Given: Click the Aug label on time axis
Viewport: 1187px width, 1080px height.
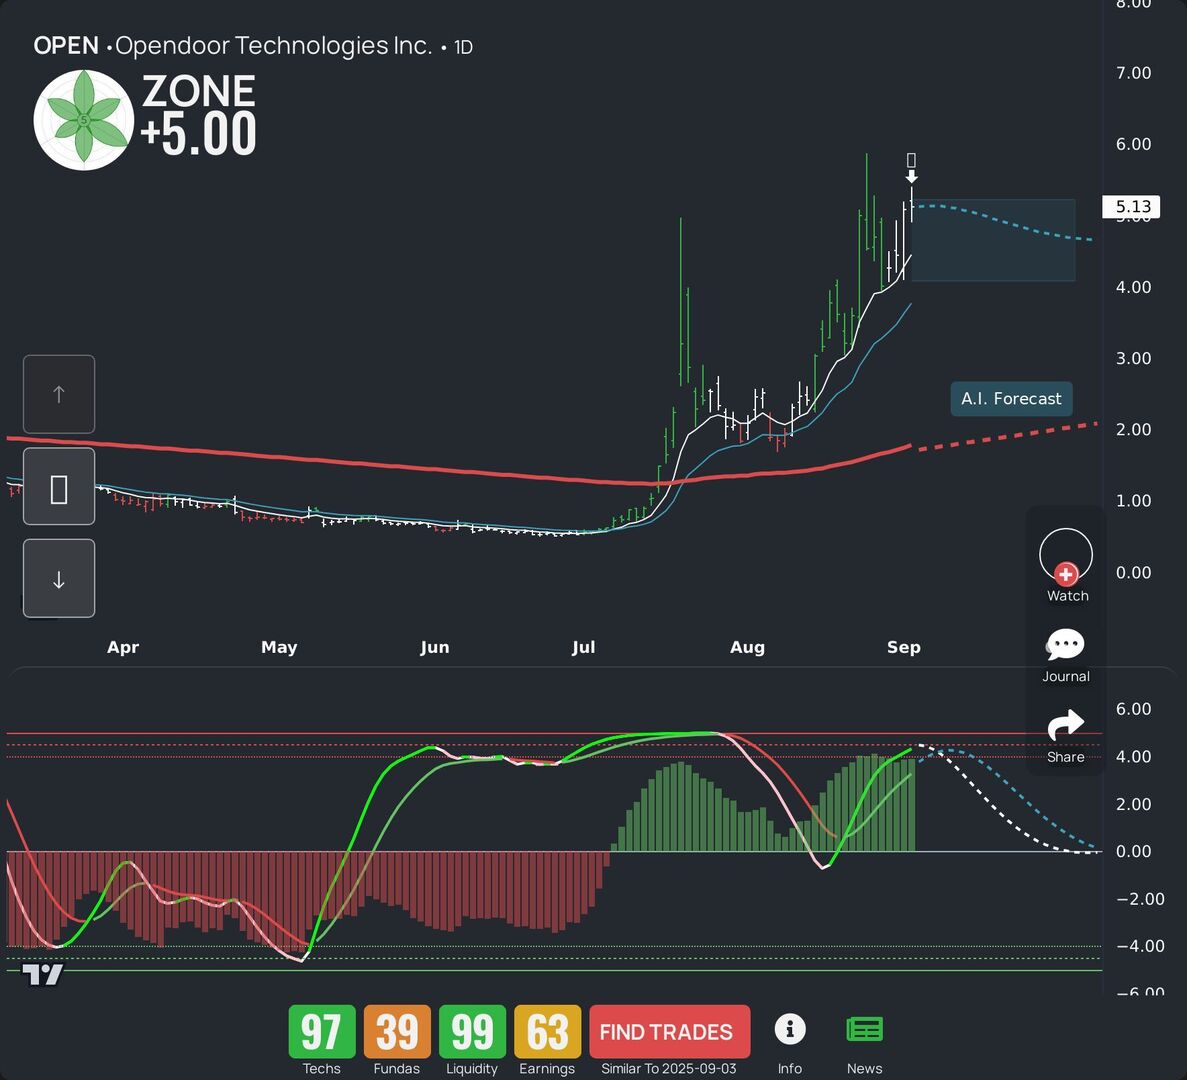Looking at the screenshot, I should tap(747, 647).
